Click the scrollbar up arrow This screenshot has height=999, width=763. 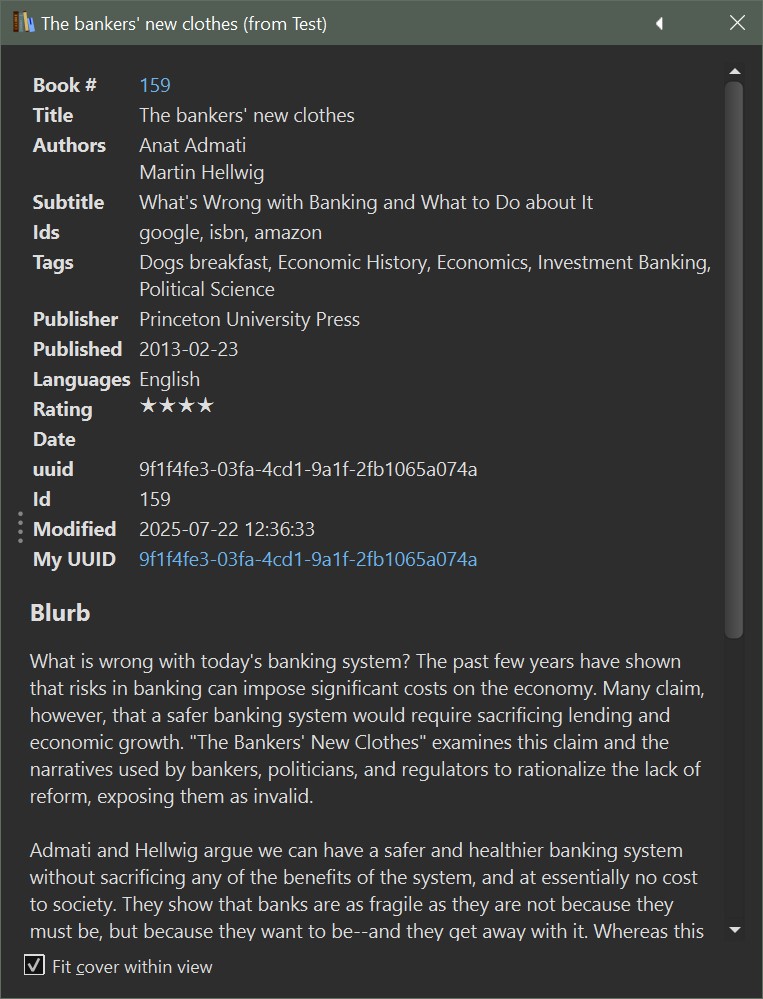735,72
